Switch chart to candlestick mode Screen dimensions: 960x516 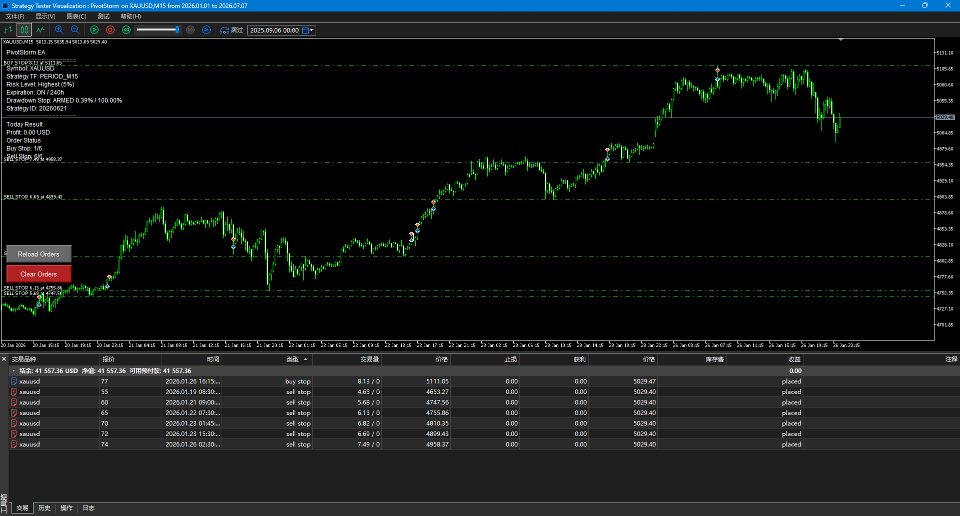point(24,29)
